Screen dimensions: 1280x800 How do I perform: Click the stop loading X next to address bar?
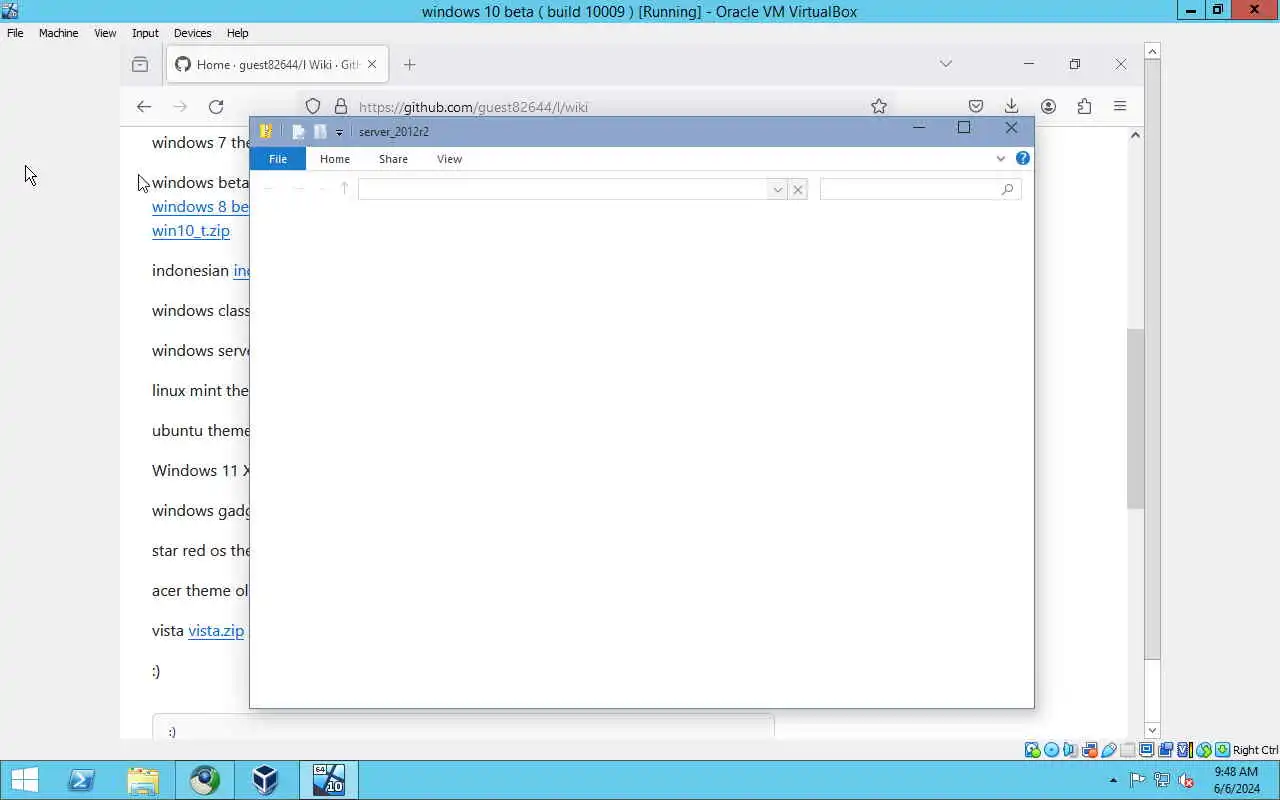(798, 189)
